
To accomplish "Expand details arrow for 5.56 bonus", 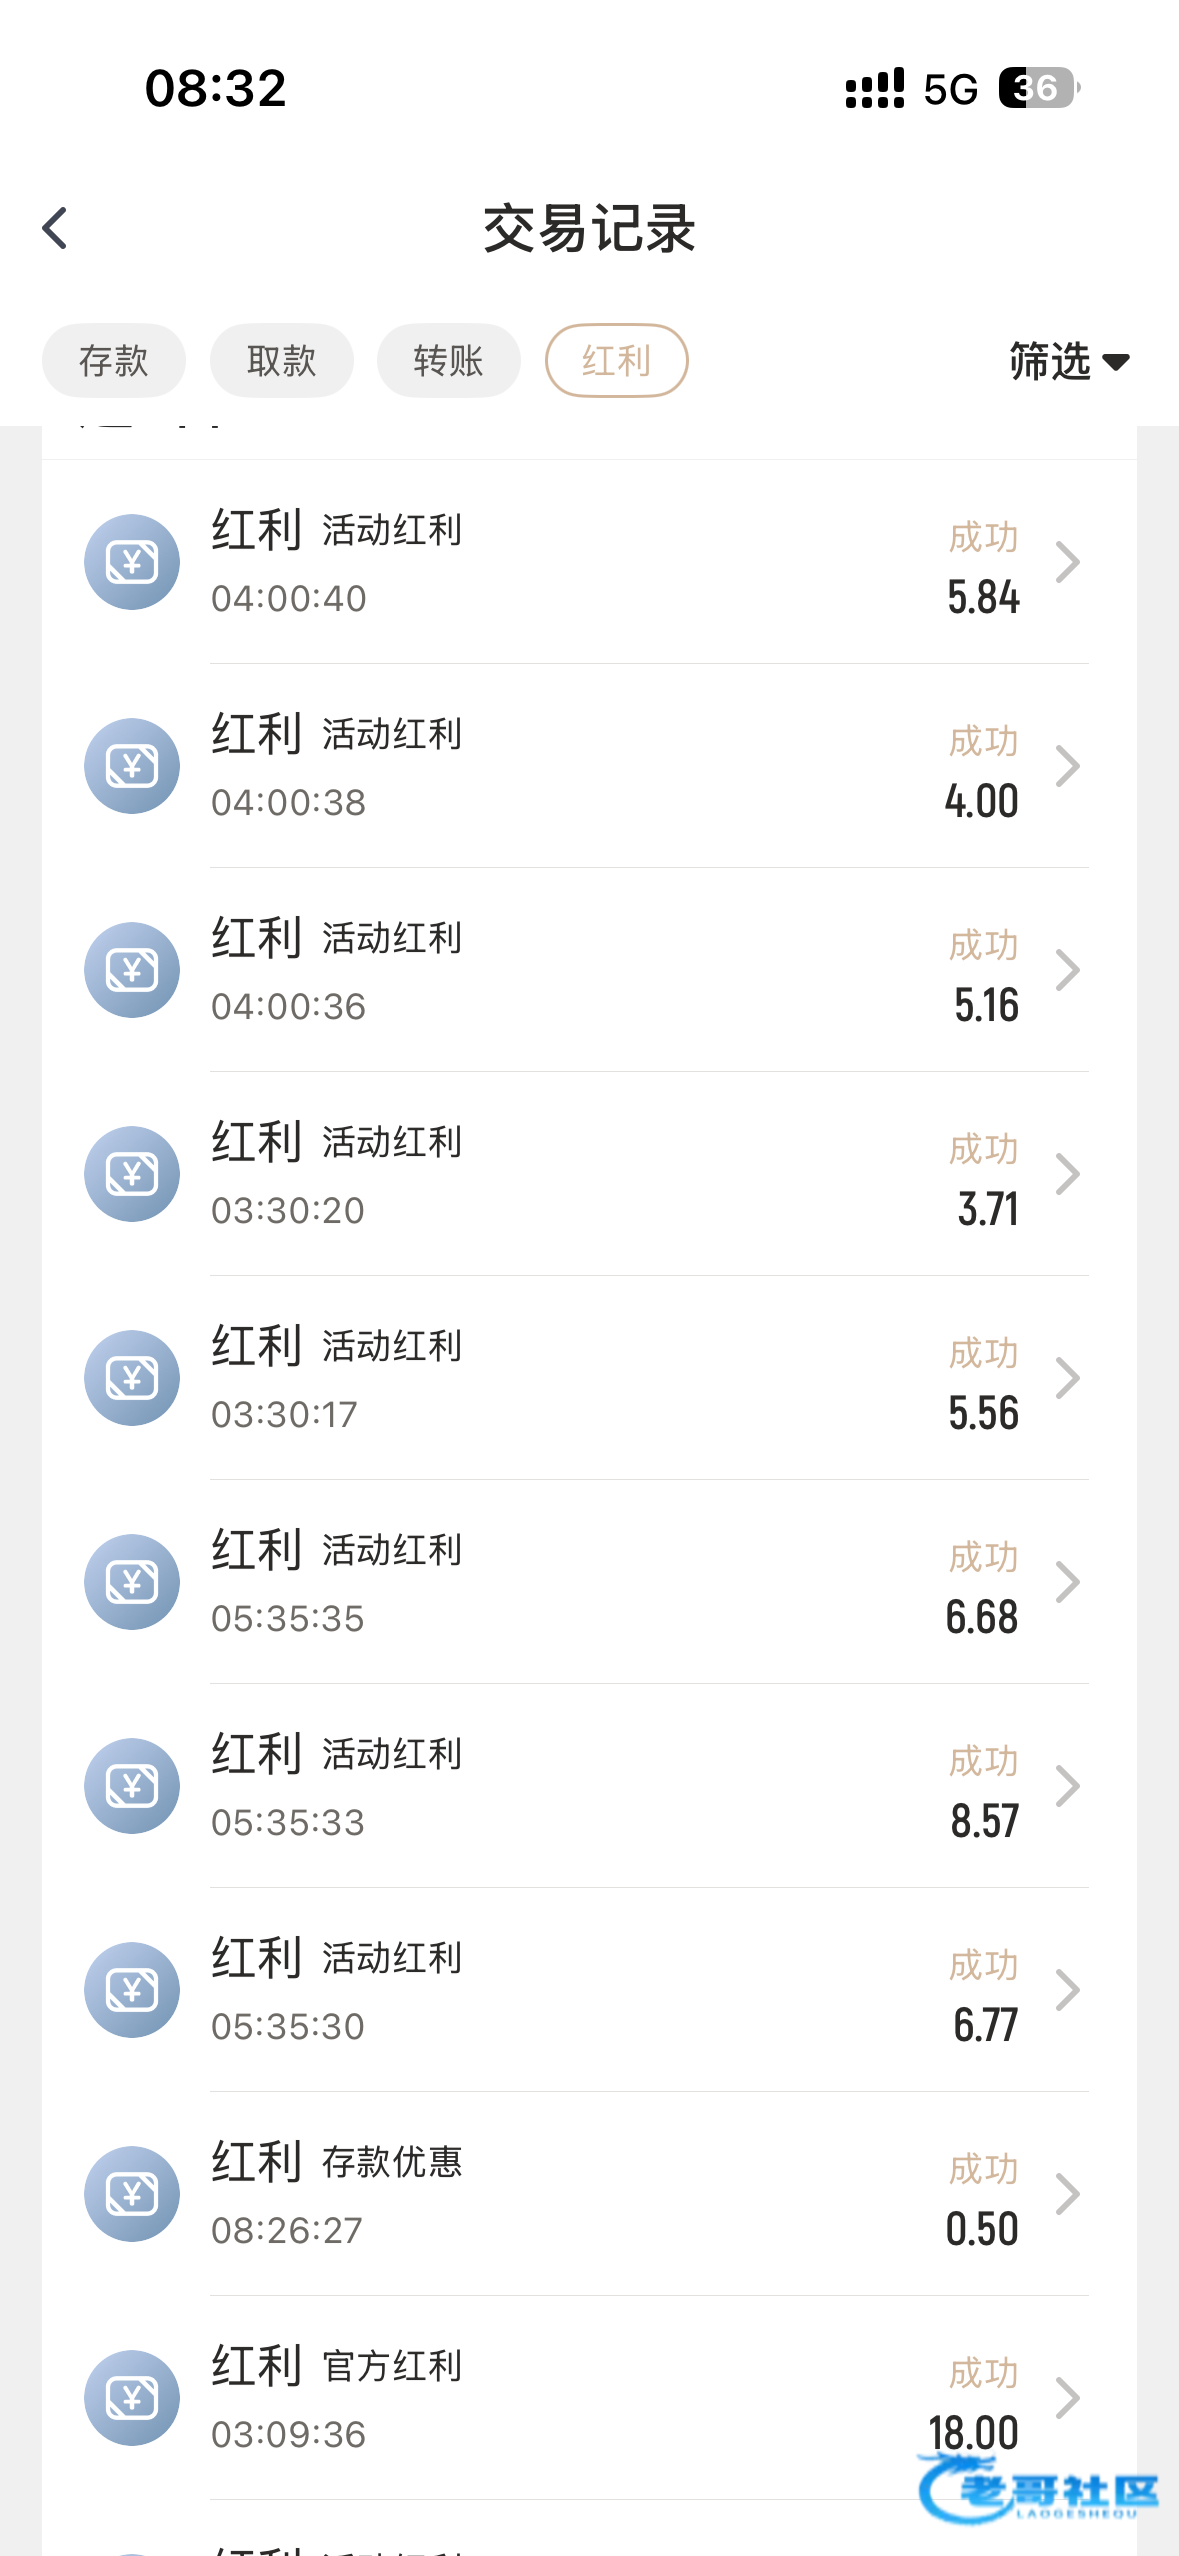I will coord(1068,1378).
